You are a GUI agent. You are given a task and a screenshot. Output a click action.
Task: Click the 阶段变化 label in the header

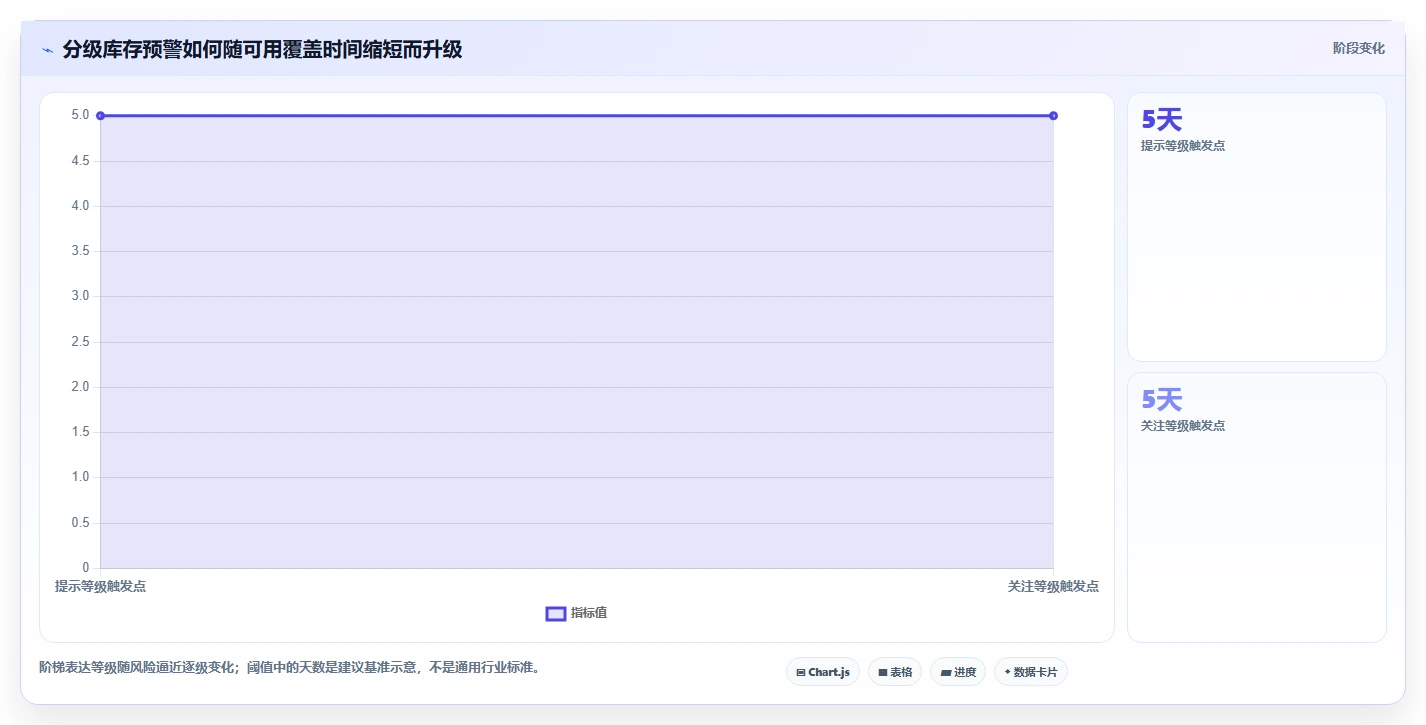[x=1359, y=48]
